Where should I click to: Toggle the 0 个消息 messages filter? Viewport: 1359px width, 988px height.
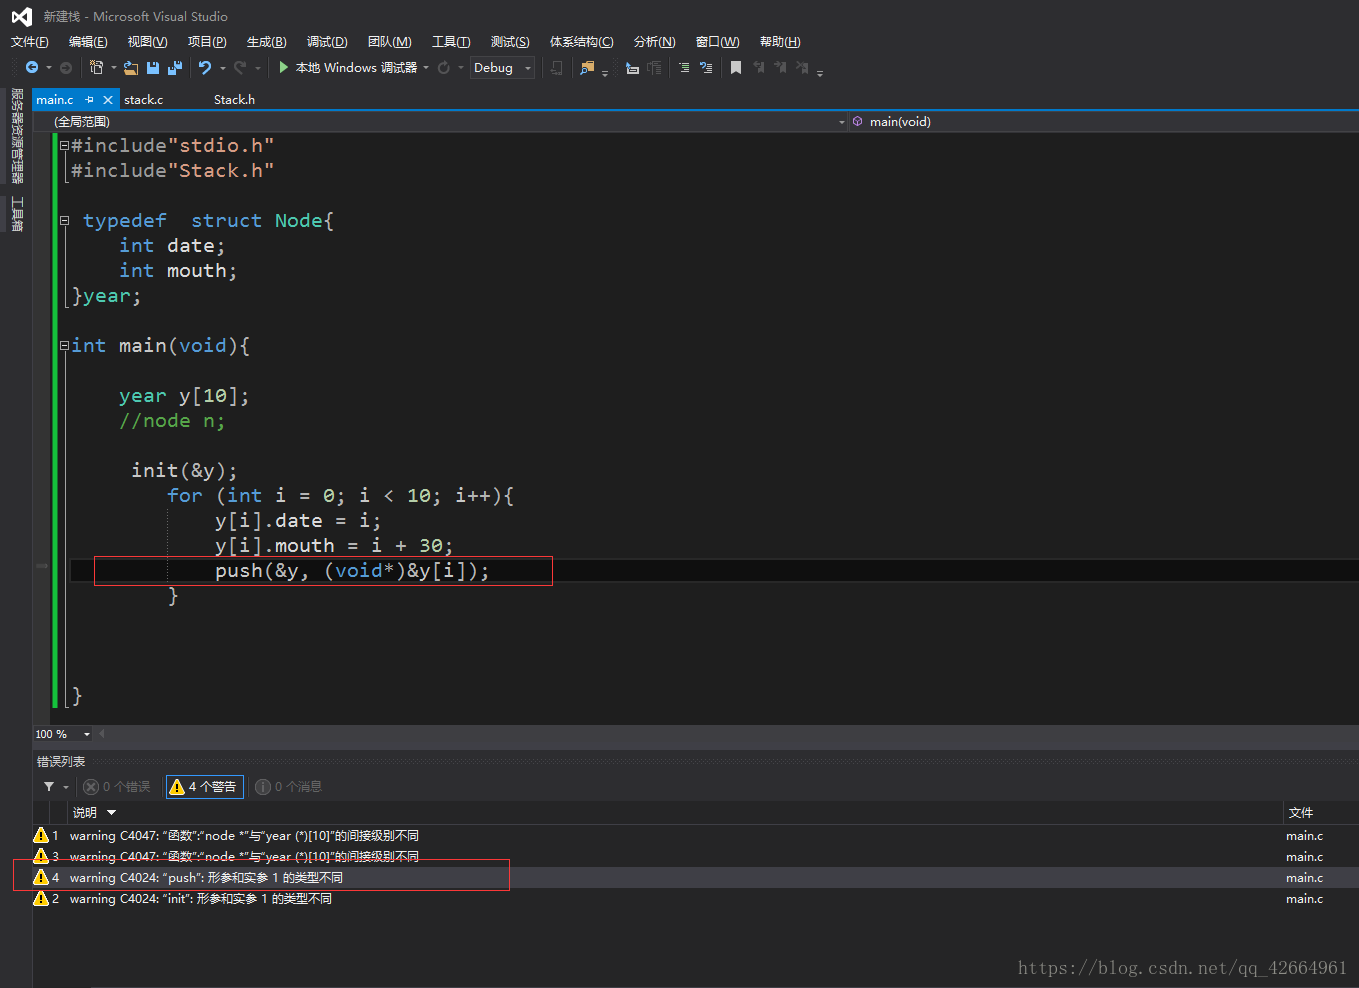(289, 787)
